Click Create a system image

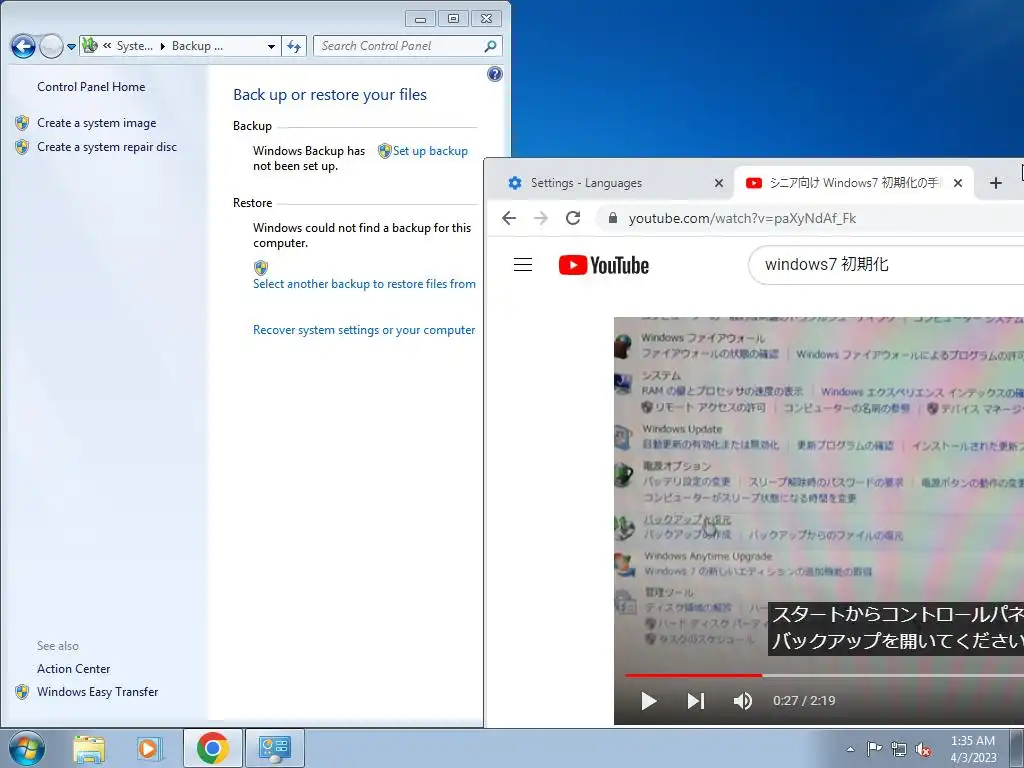tap(97, 123)
